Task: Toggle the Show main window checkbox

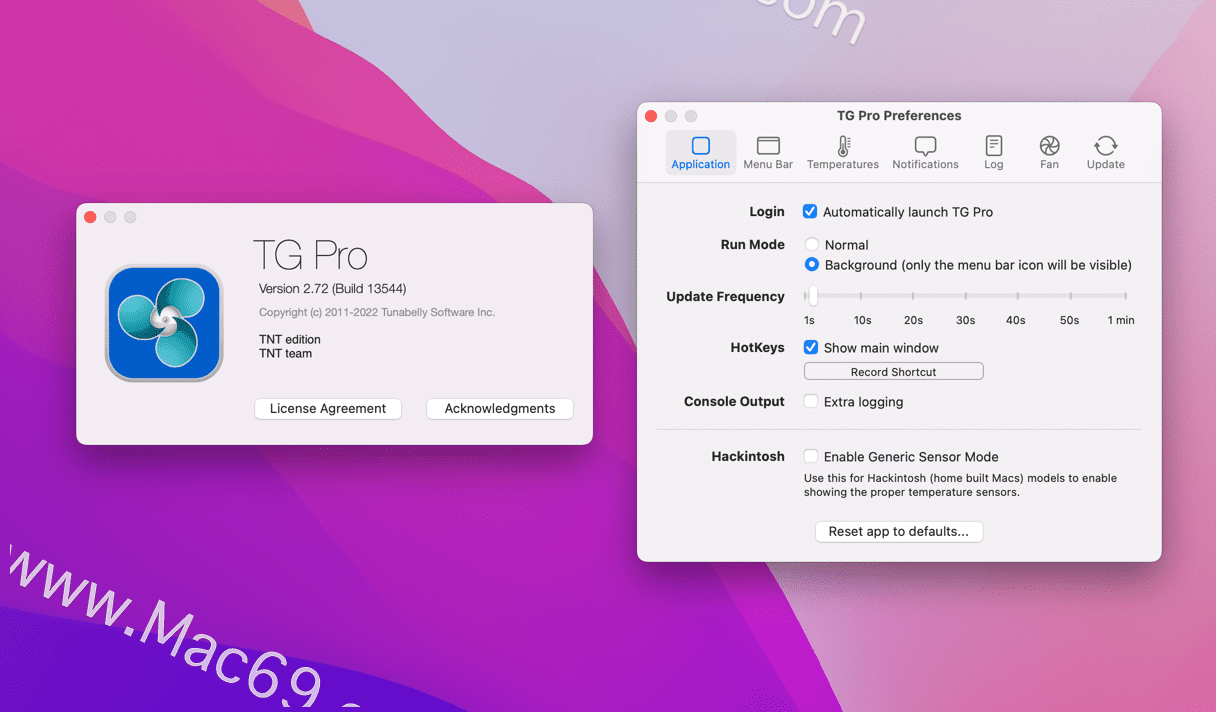Action: coord(811,348)
